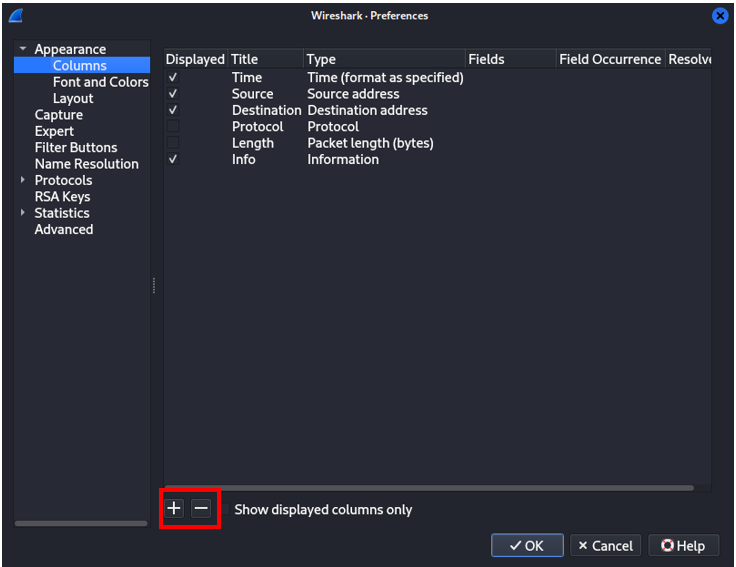Select Columns in preferences tree
This screenshot has height=567, width=736.
pyautogui.click(x=80, y=65)
